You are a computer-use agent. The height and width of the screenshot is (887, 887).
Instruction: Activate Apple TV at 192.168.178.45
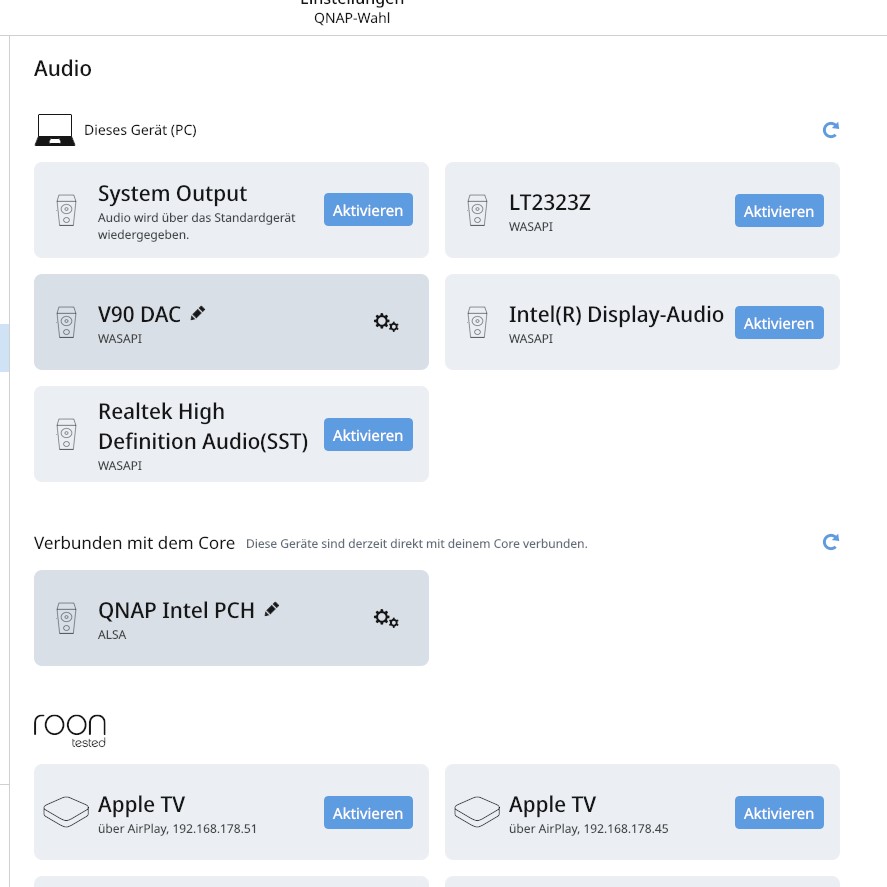pos(779,813)
